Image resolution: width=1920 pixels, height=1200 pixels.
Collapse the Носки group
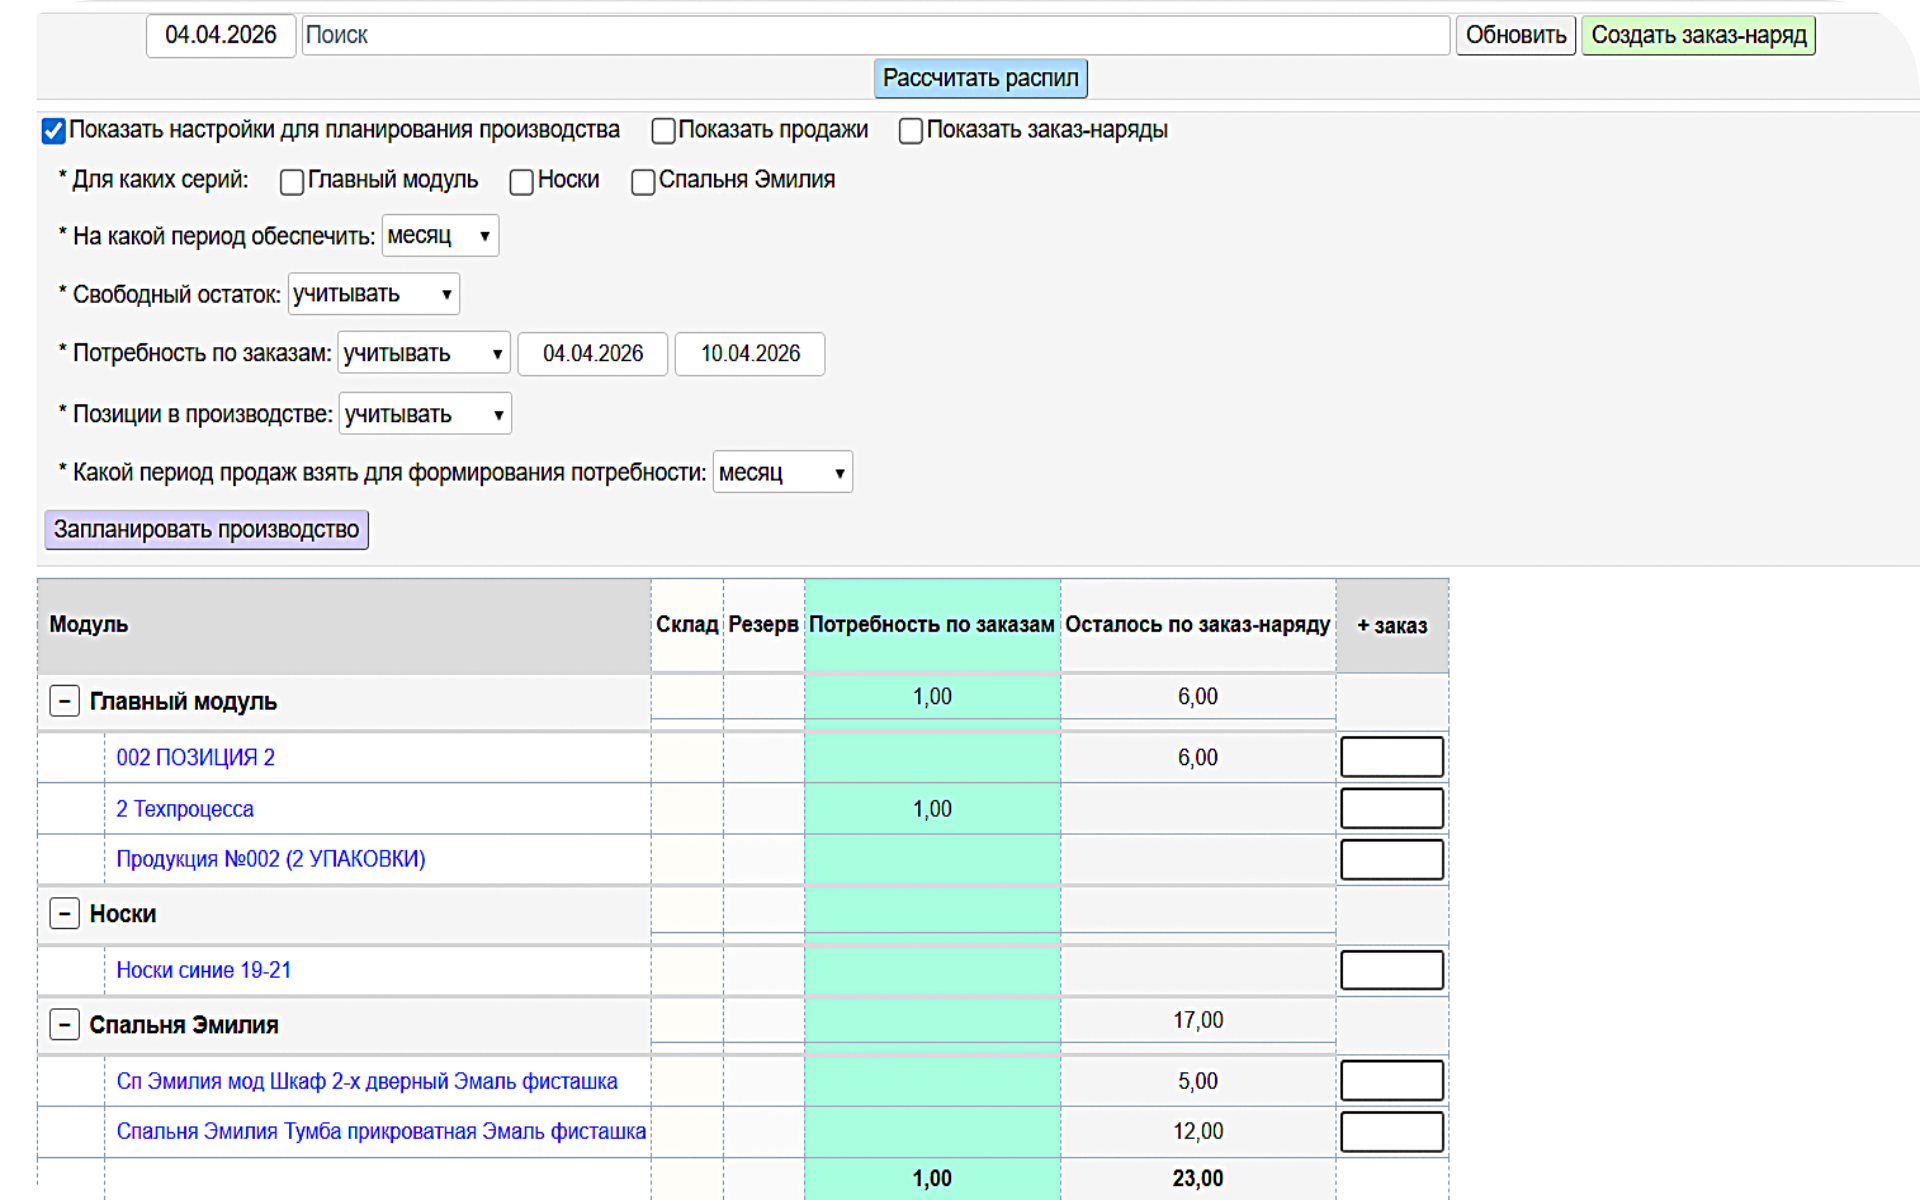click(65, 913)
